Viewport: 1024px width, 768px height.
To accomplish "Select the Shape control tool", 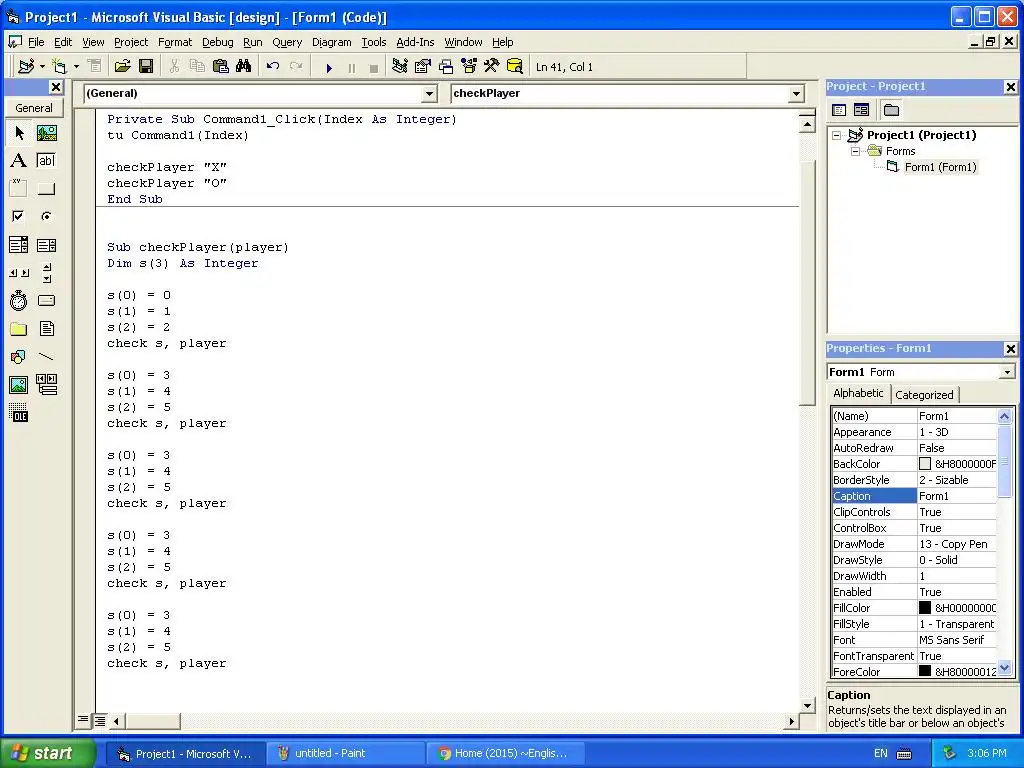I will 19,357.
